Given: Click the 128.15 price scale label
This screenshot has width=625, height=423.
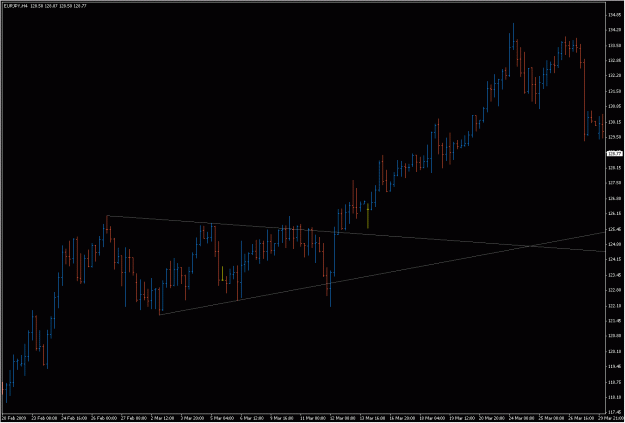Looking at the screenshot, I should [x=614, y=168].
